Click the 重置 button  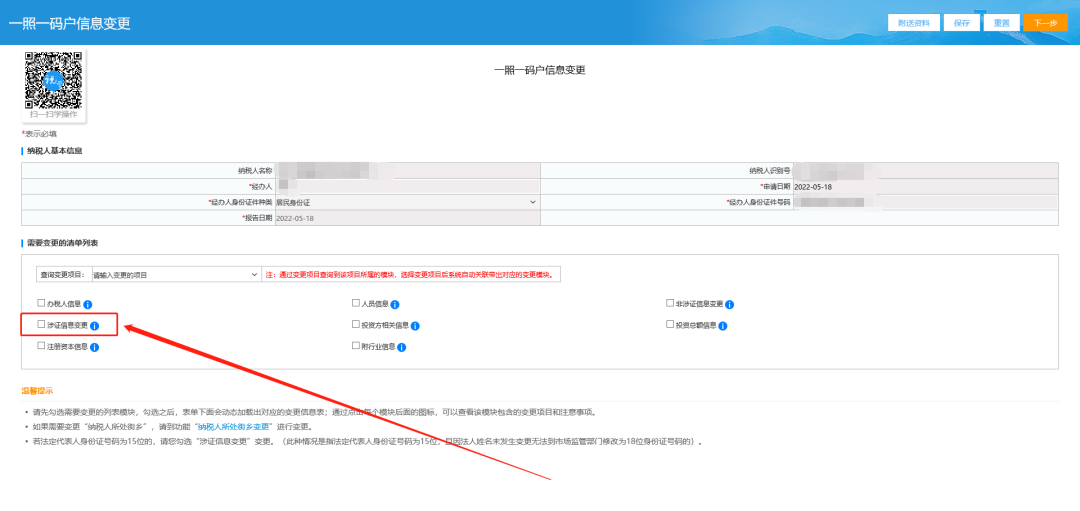[x=1001, y=23]
